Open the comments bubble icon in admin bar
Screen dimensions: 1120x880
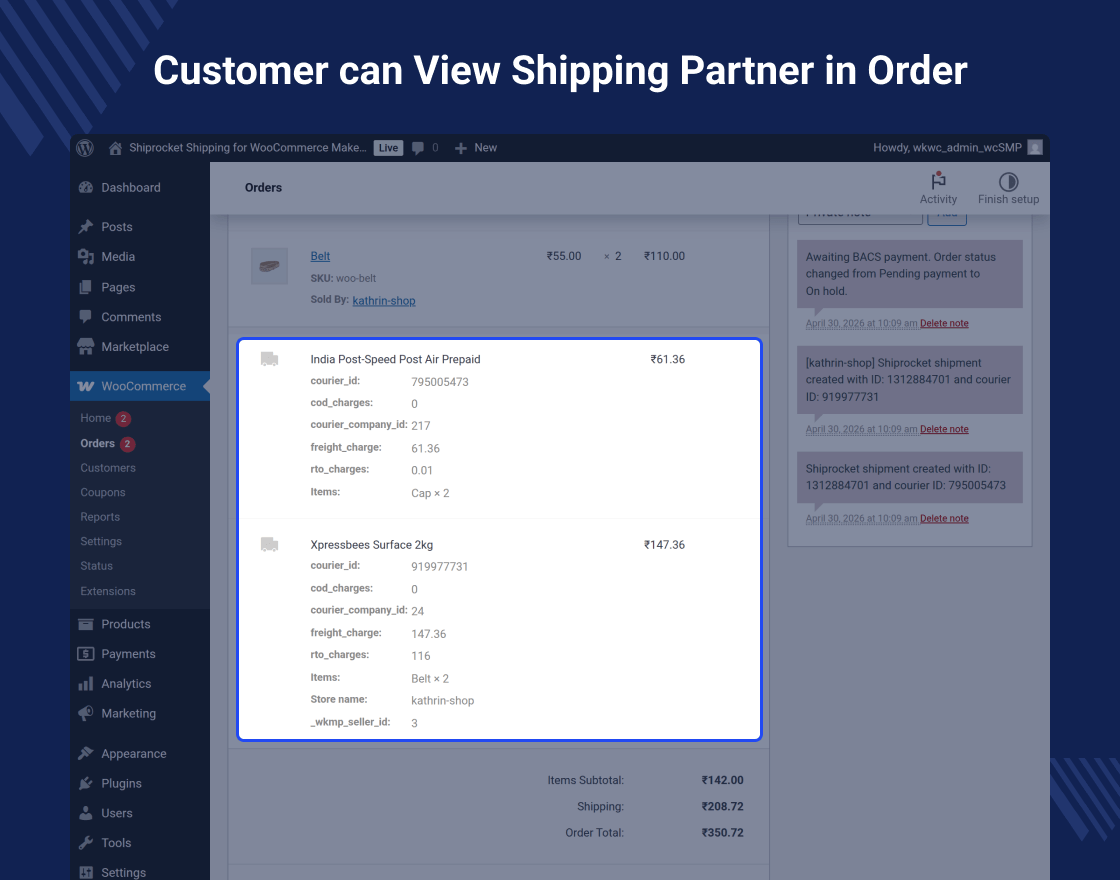click(x=418, y=148)
